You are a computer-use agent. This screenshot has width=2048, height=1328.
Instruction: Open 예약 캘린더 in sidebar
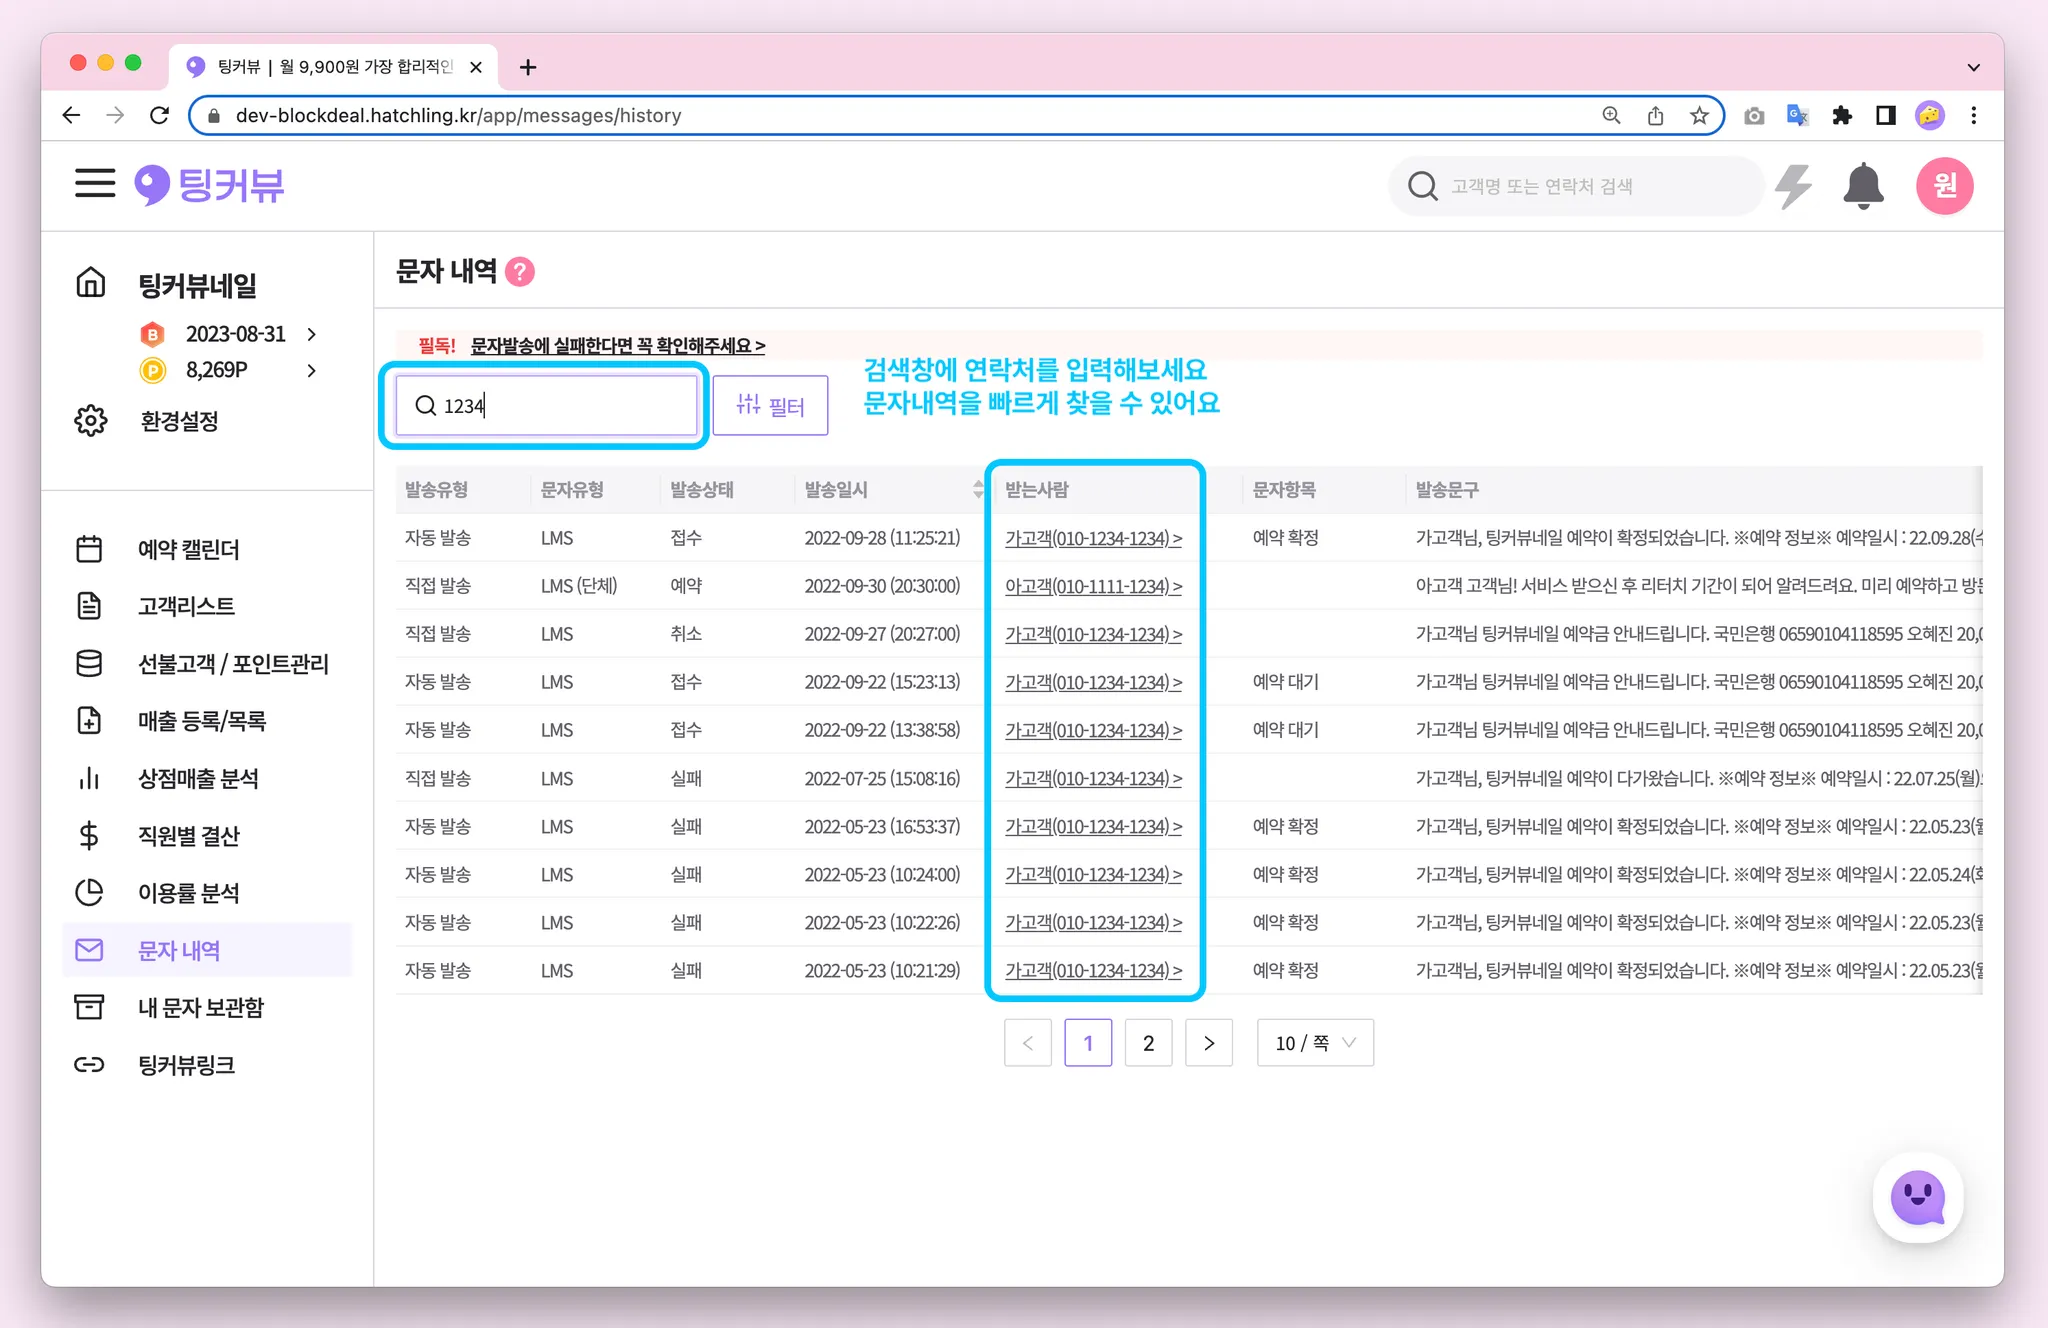coord(188,549)
